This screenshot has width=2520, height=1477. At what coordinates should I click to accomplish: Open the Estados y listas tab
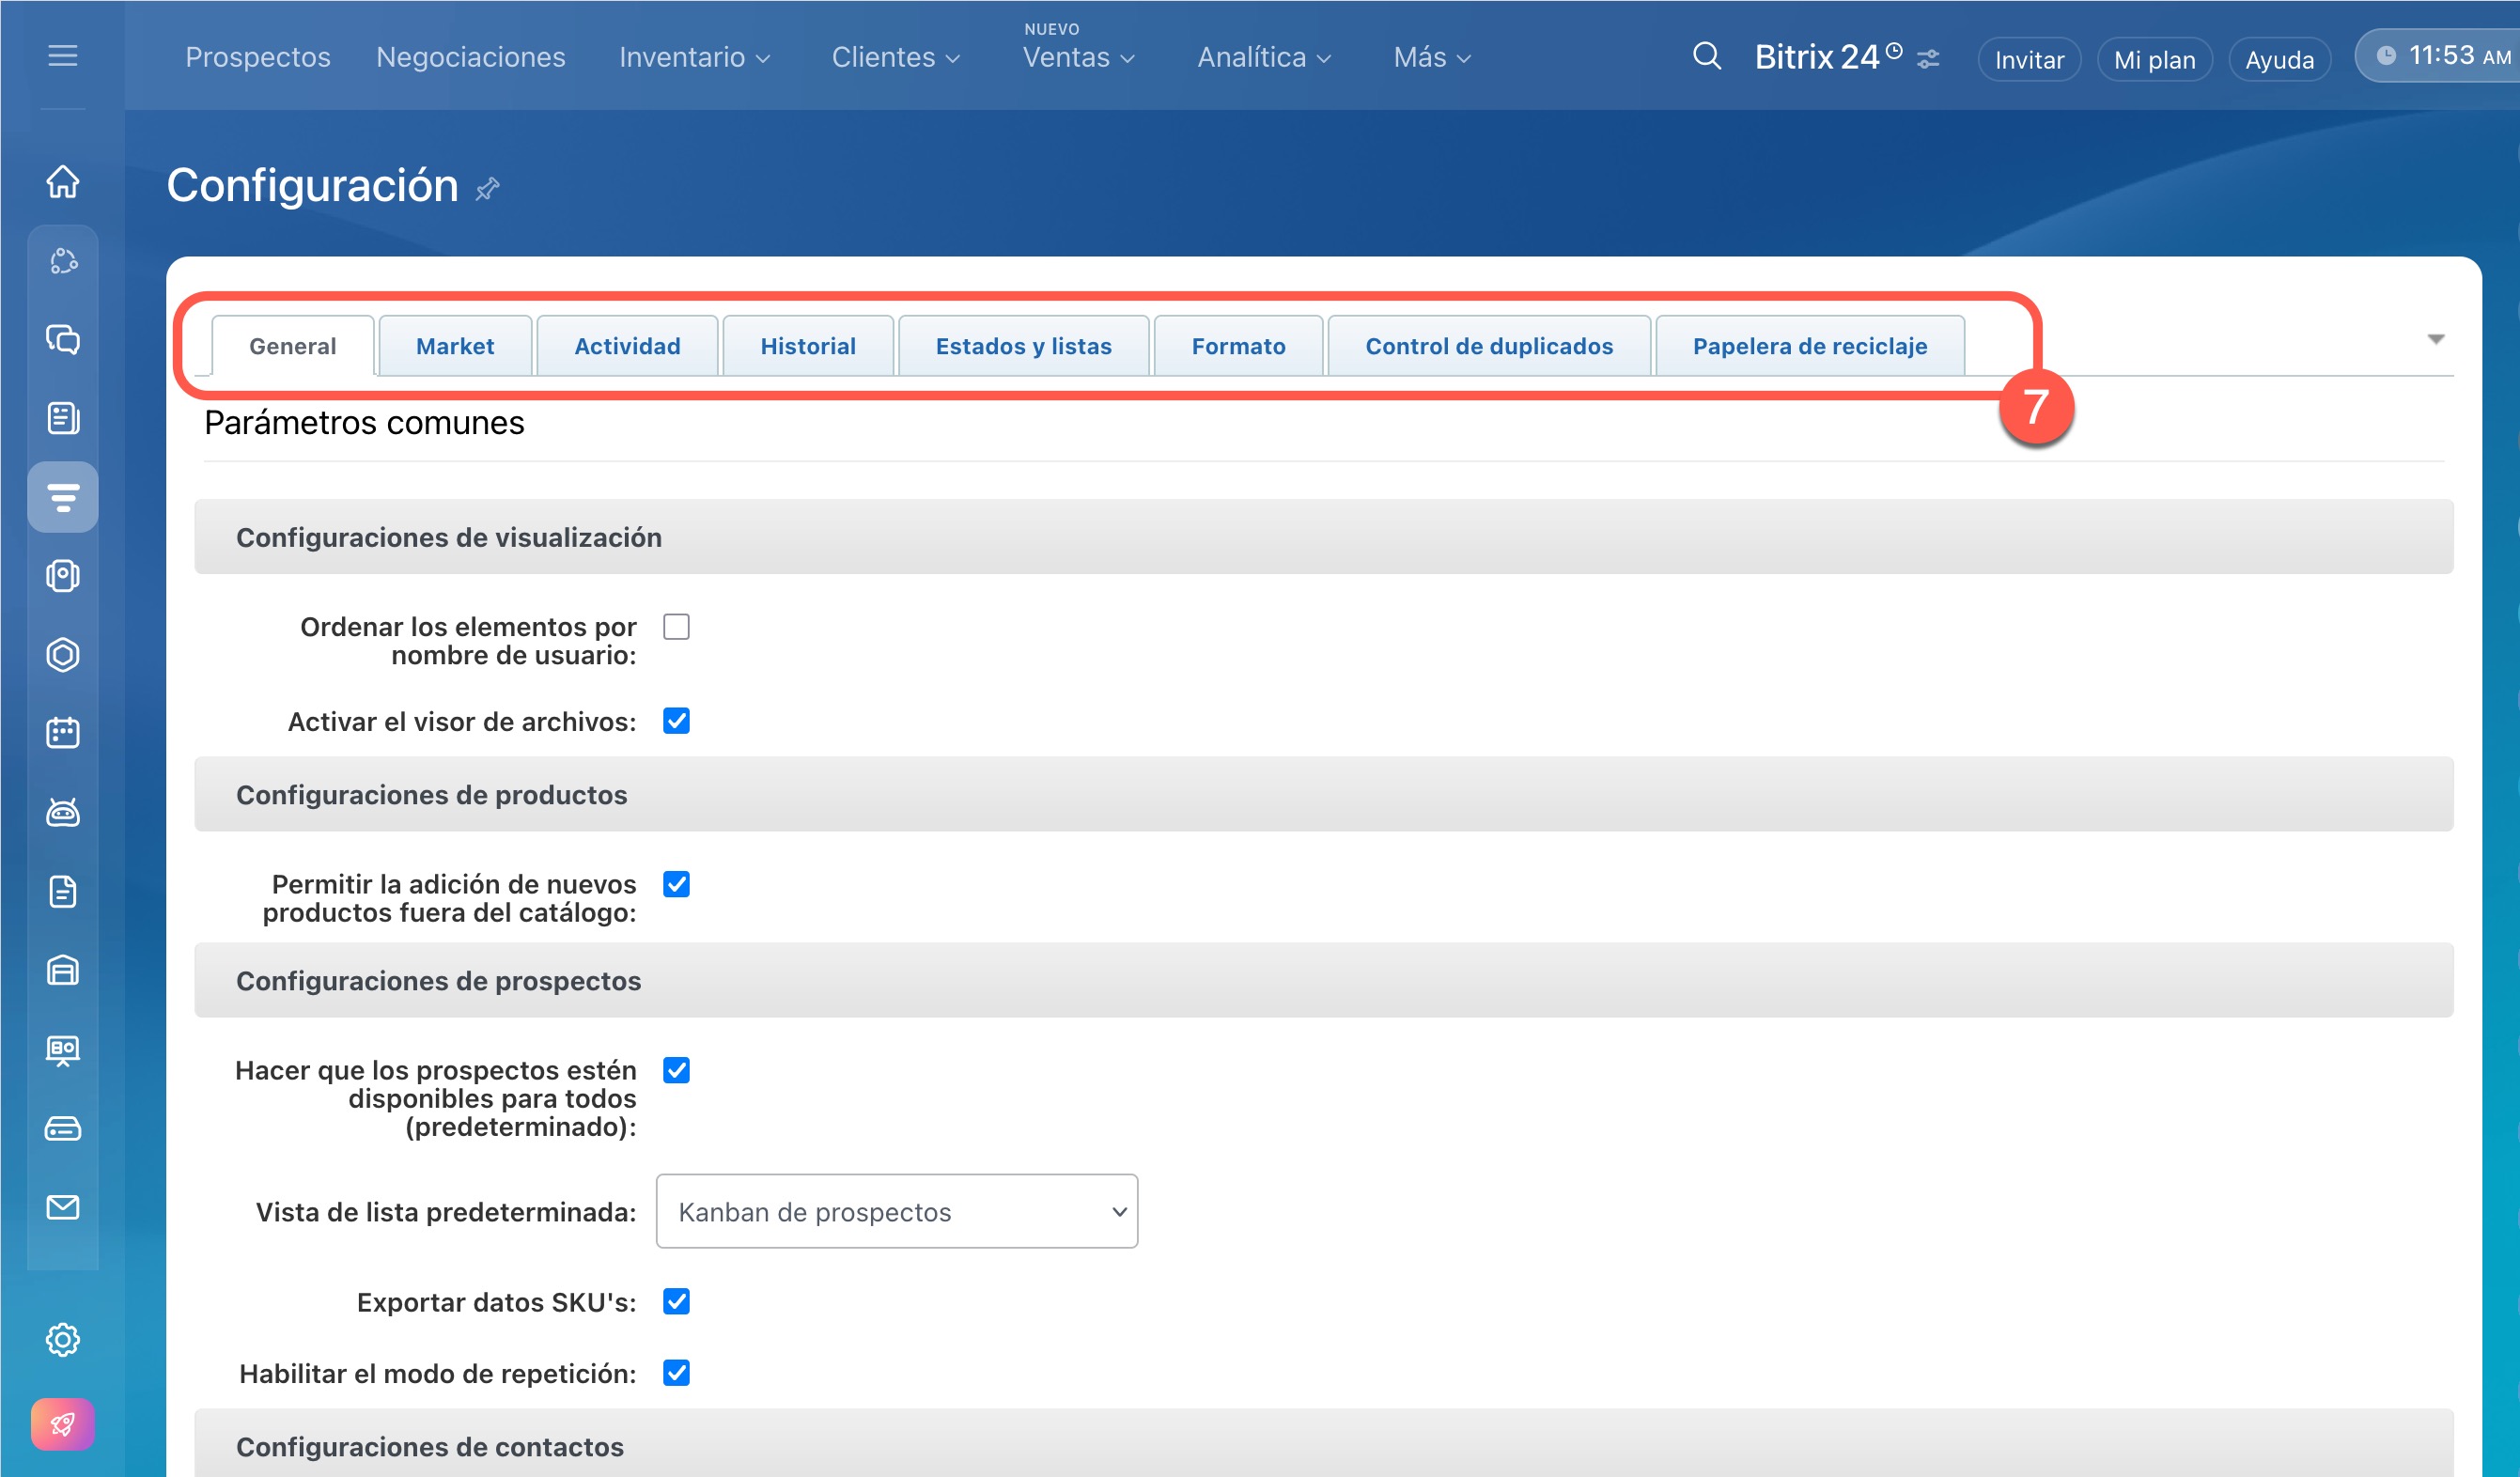(1023, 346)
